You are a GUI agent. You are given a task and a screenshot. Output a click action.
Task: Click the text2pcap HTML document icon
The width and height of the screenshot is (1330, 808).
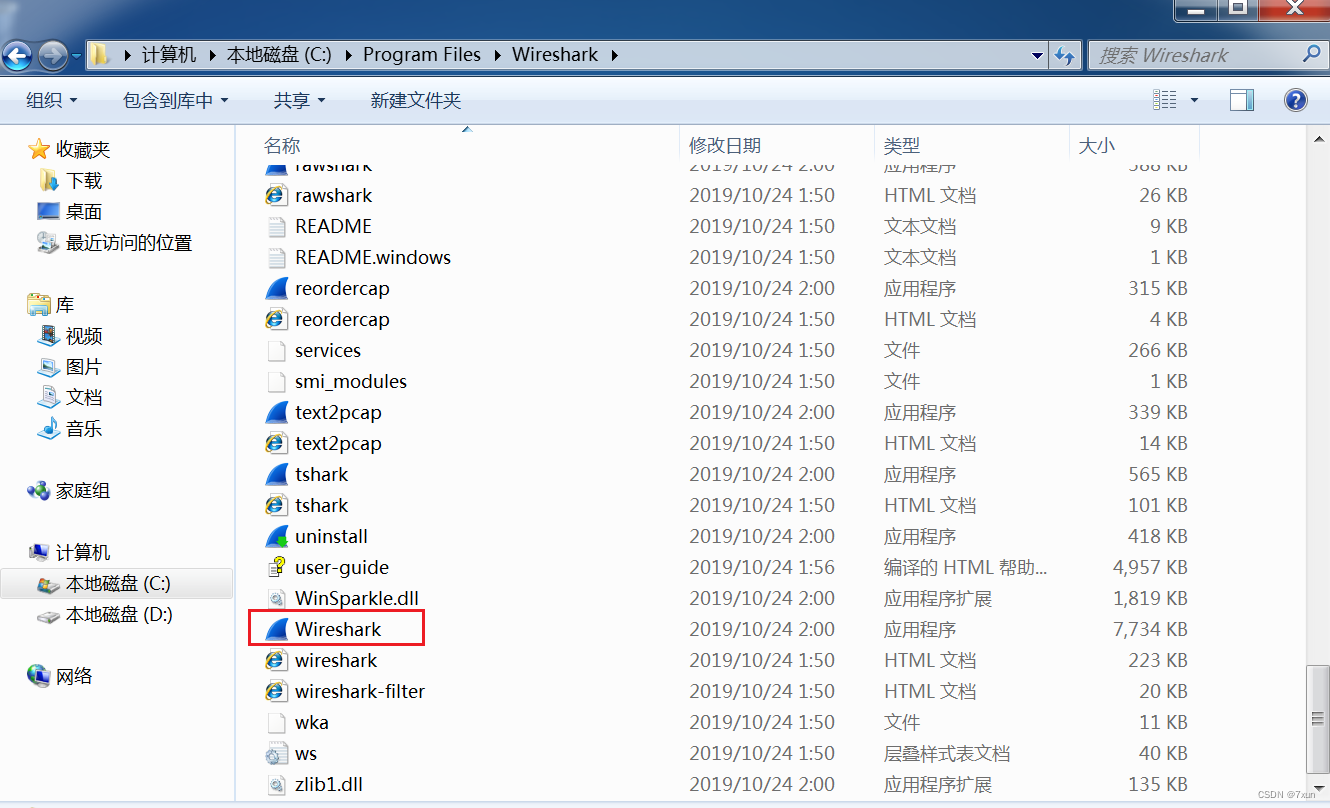277,443
